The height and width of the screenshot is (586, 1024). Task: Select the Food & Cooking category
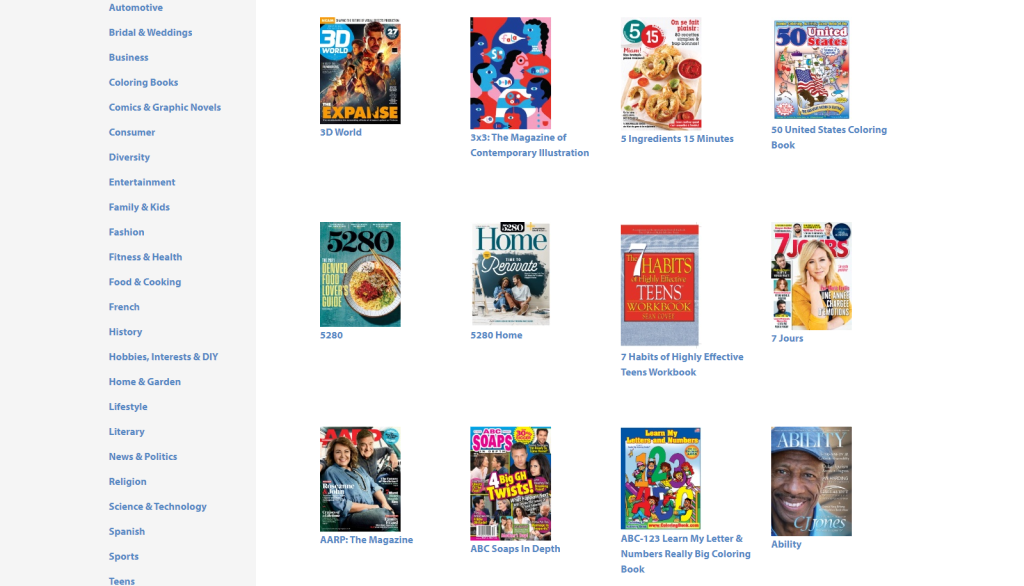[x=145, y=282]
